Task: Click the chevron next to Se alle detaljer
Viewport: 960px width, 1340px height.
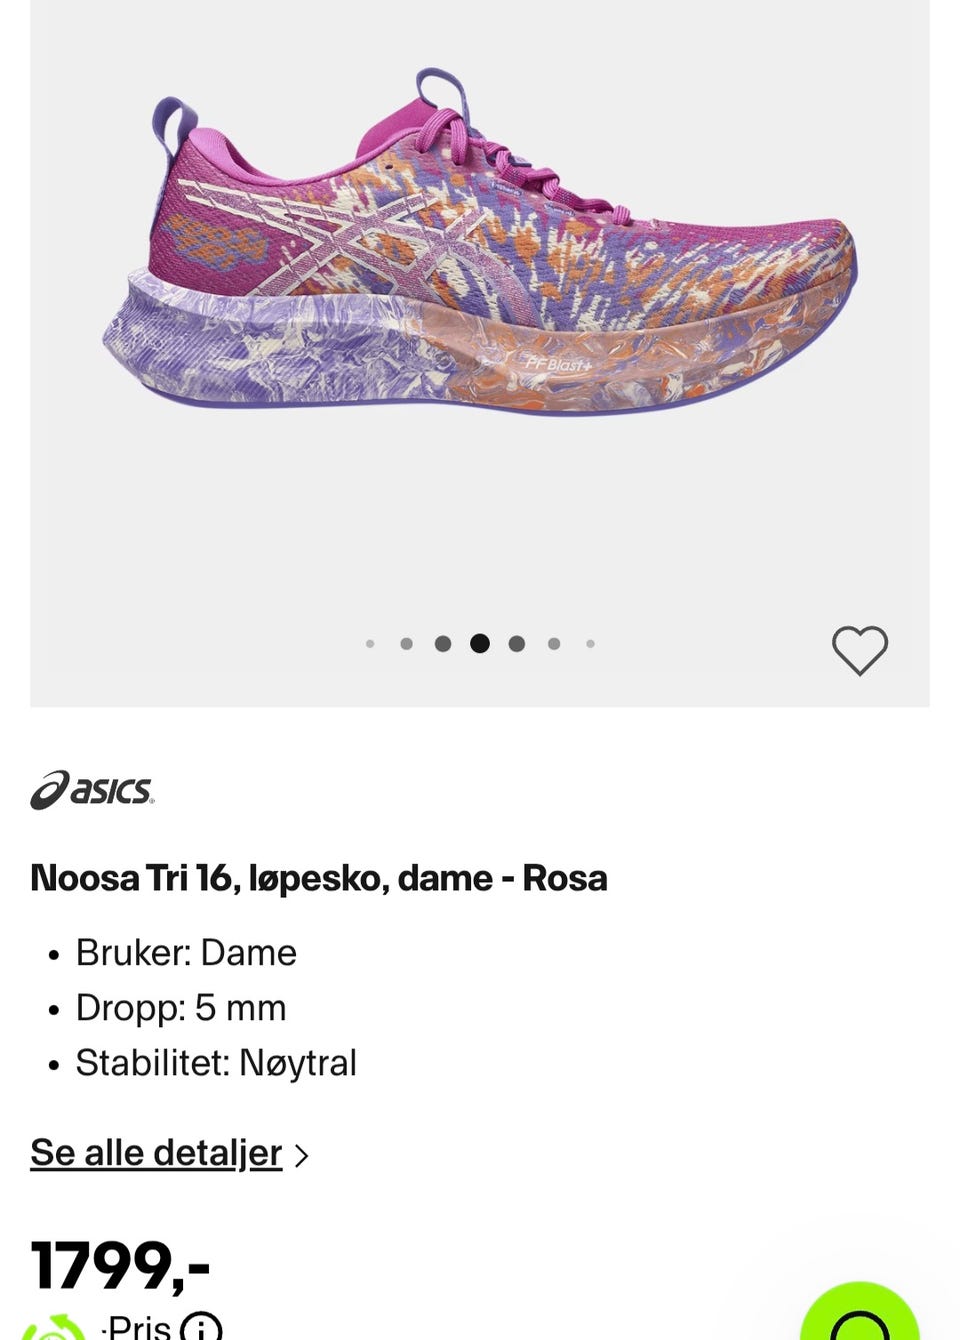Action: [x=301, y=1155]
